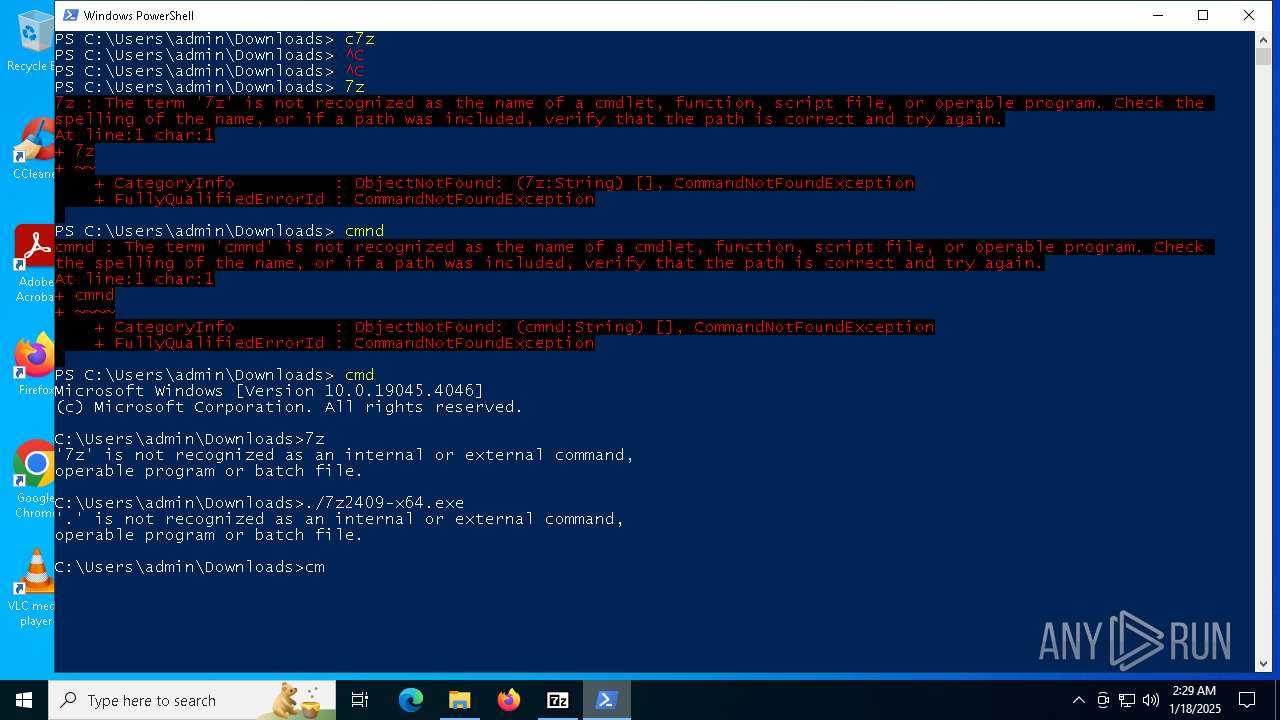This screenshot has height=720, width=1280.
Task: Launch the Google Chrome desktop shortcut
Action: coord(33,478)
